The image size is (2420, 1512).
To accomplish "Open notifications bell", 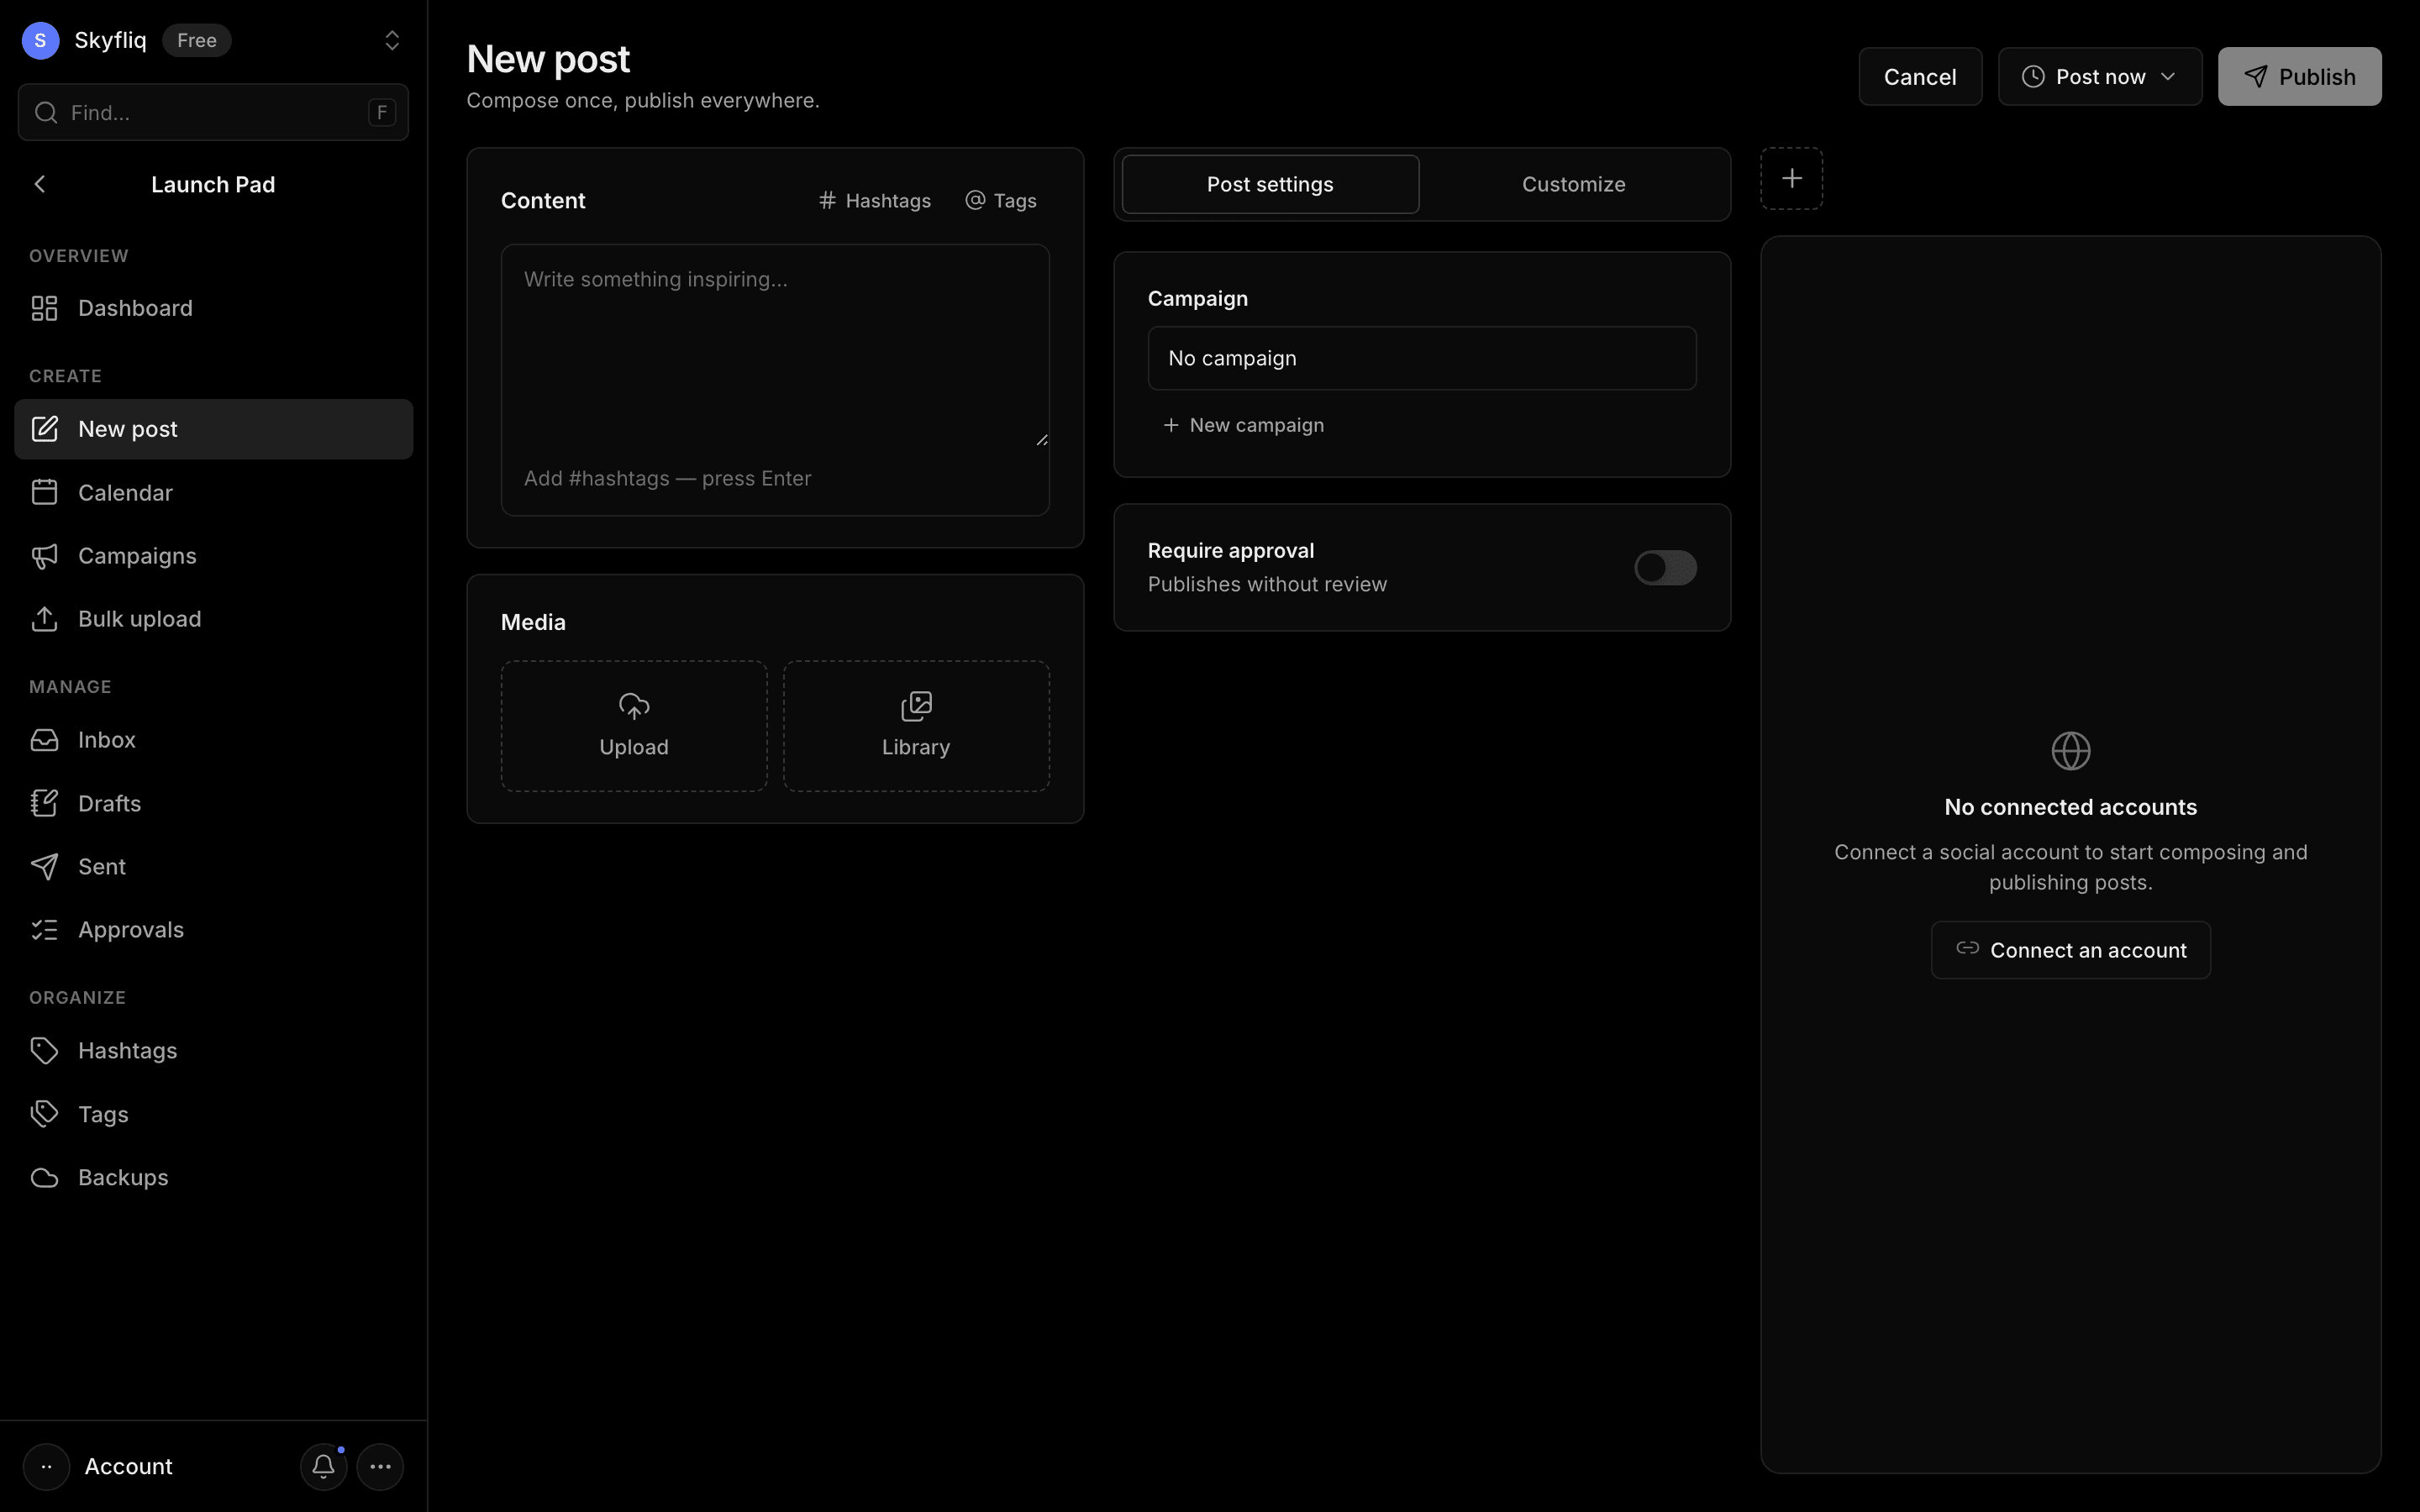I will pyautogui.click(x=323, y=1466).
